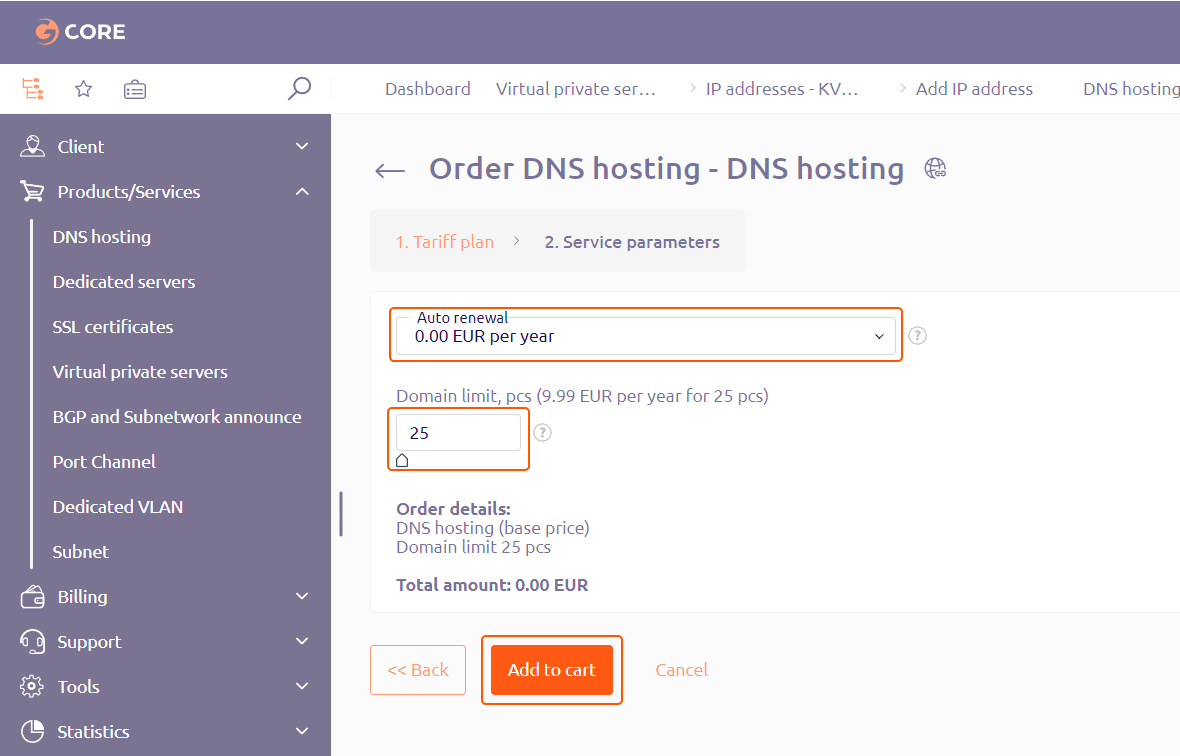
Task: Open search with the magnifier icon
Action: click(300, 89)
